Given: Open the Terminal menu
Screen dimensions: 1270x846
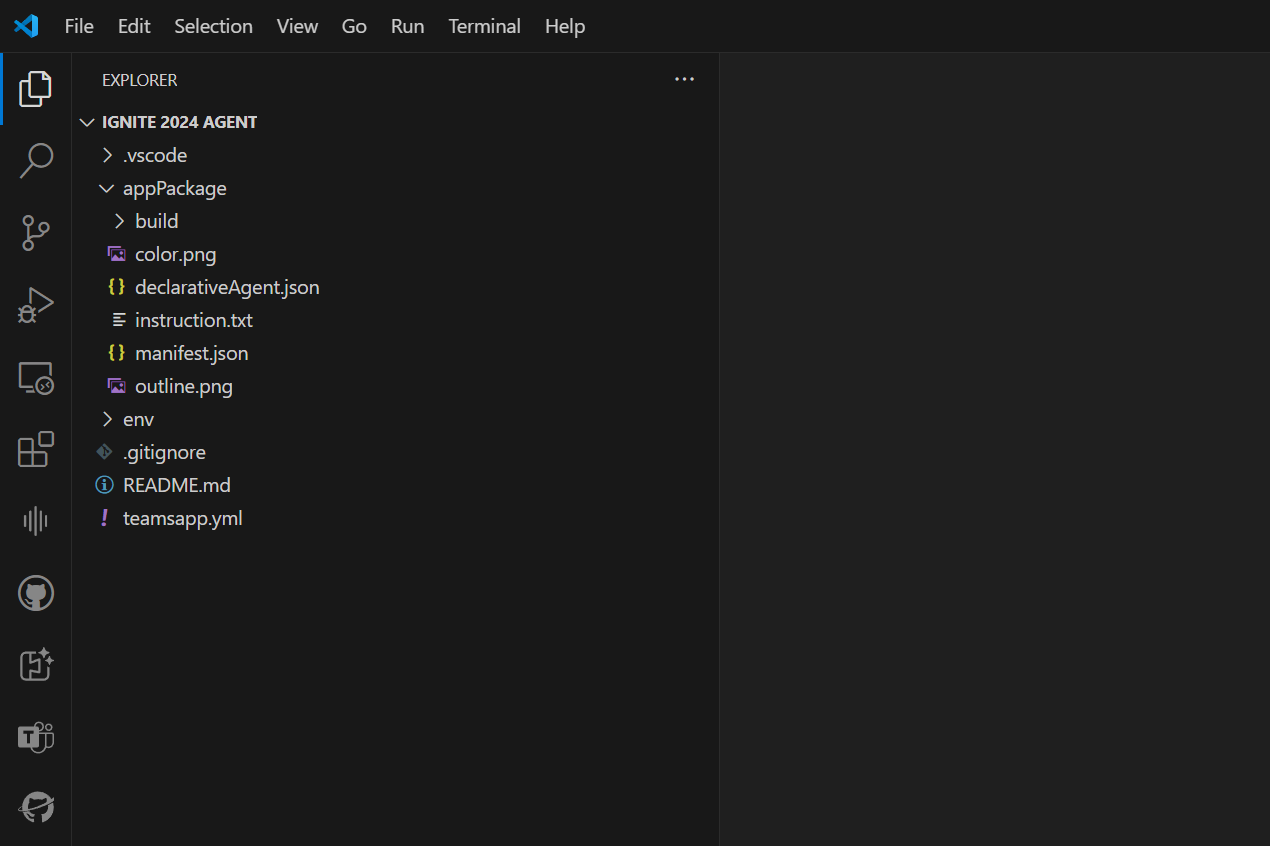Looking at the screenshot, I should 484,26.
